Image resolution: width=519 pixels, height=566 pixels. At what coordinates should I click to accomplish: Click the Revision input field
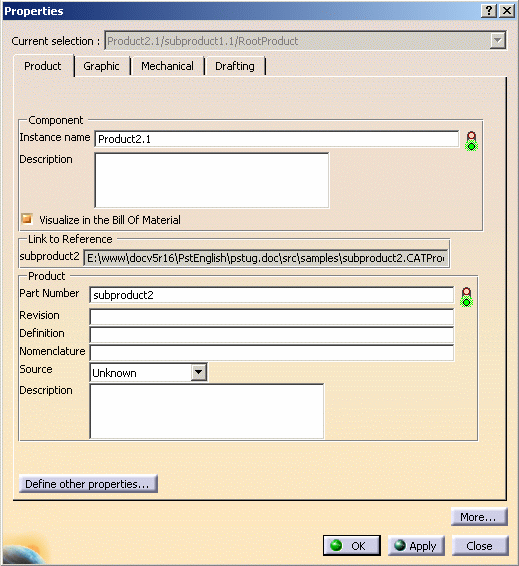(x=271, y=317)
